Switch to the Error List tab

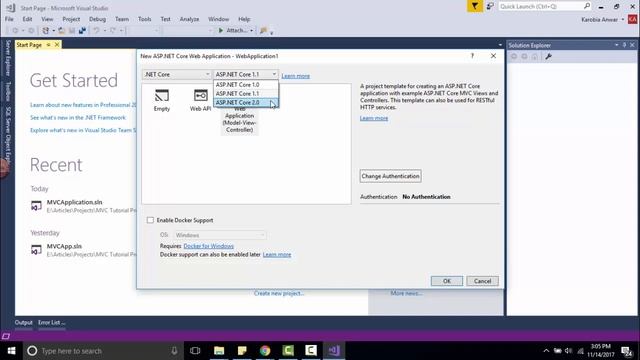click(x=51, y=322)
